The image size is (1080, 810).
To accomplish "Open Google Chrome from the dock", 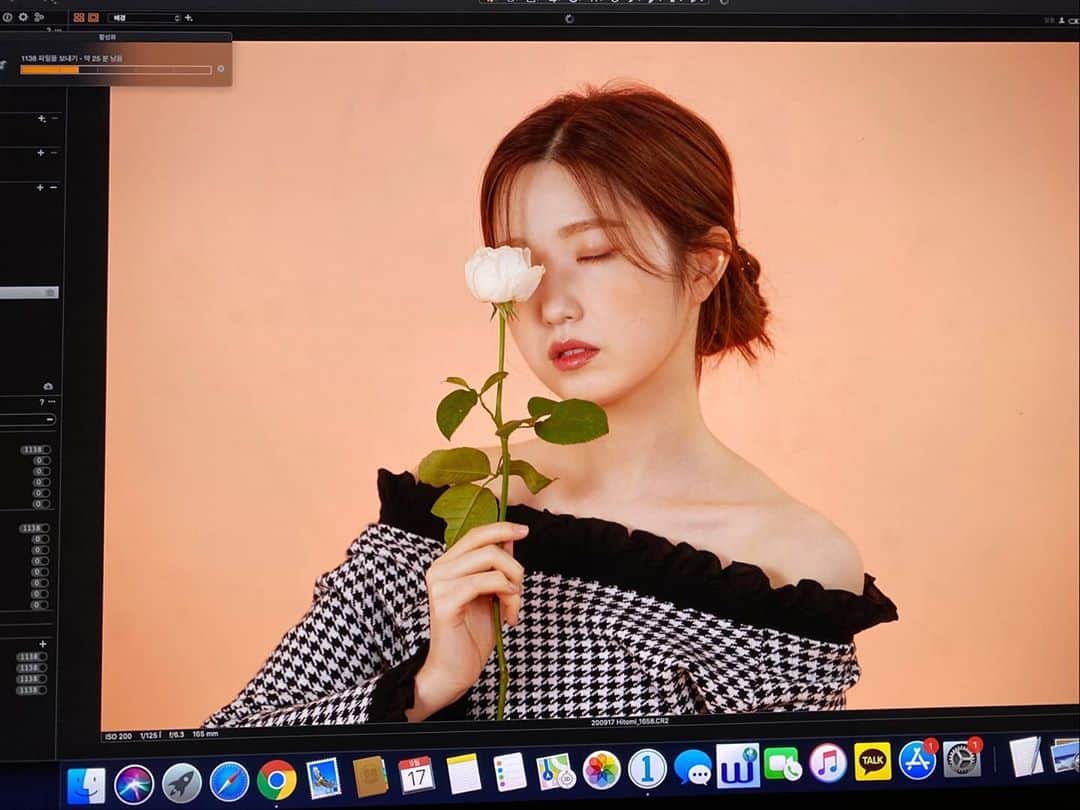I will click(x=277, y=780).
